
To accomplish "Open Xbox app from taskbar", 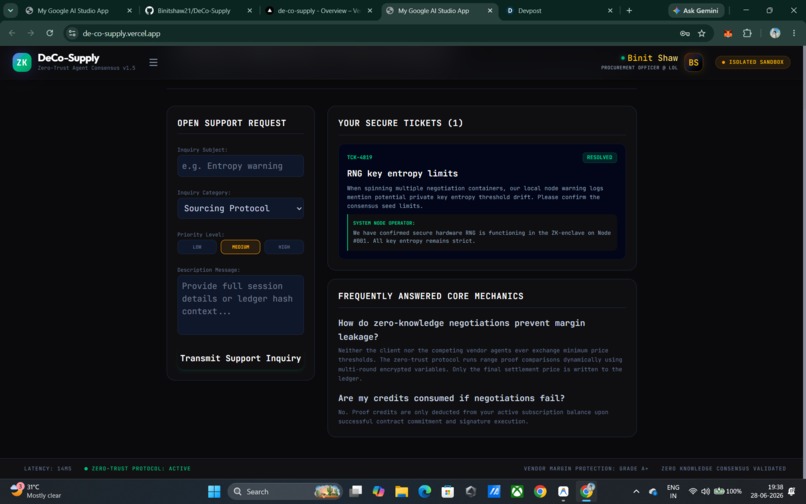I will click(x=517, y=491).
